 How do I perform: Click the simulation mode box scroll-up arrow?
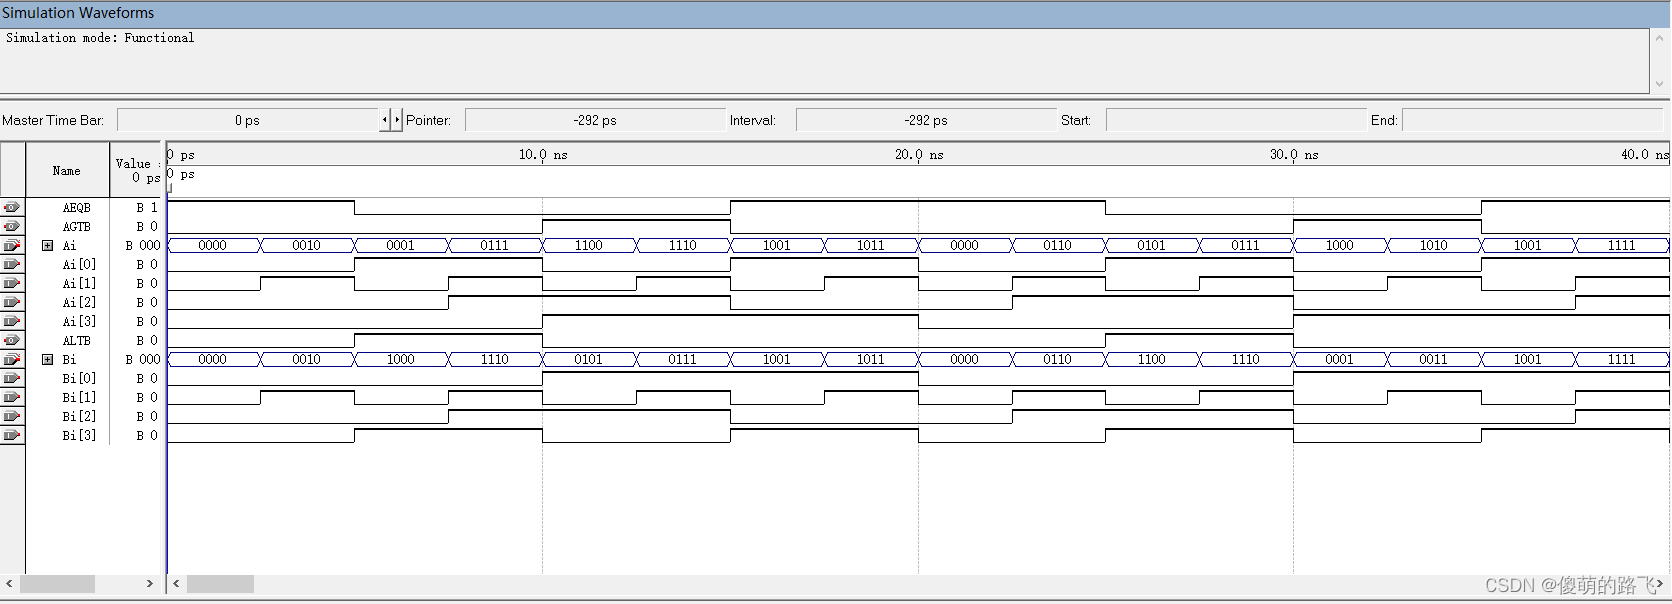coord(1660,38)
